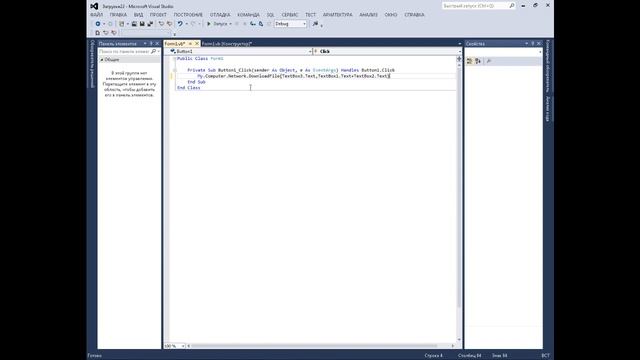This screenshot has height=360, width=640.
Task: Open Properties panel window position dropdown
Action: pos(527,43)
